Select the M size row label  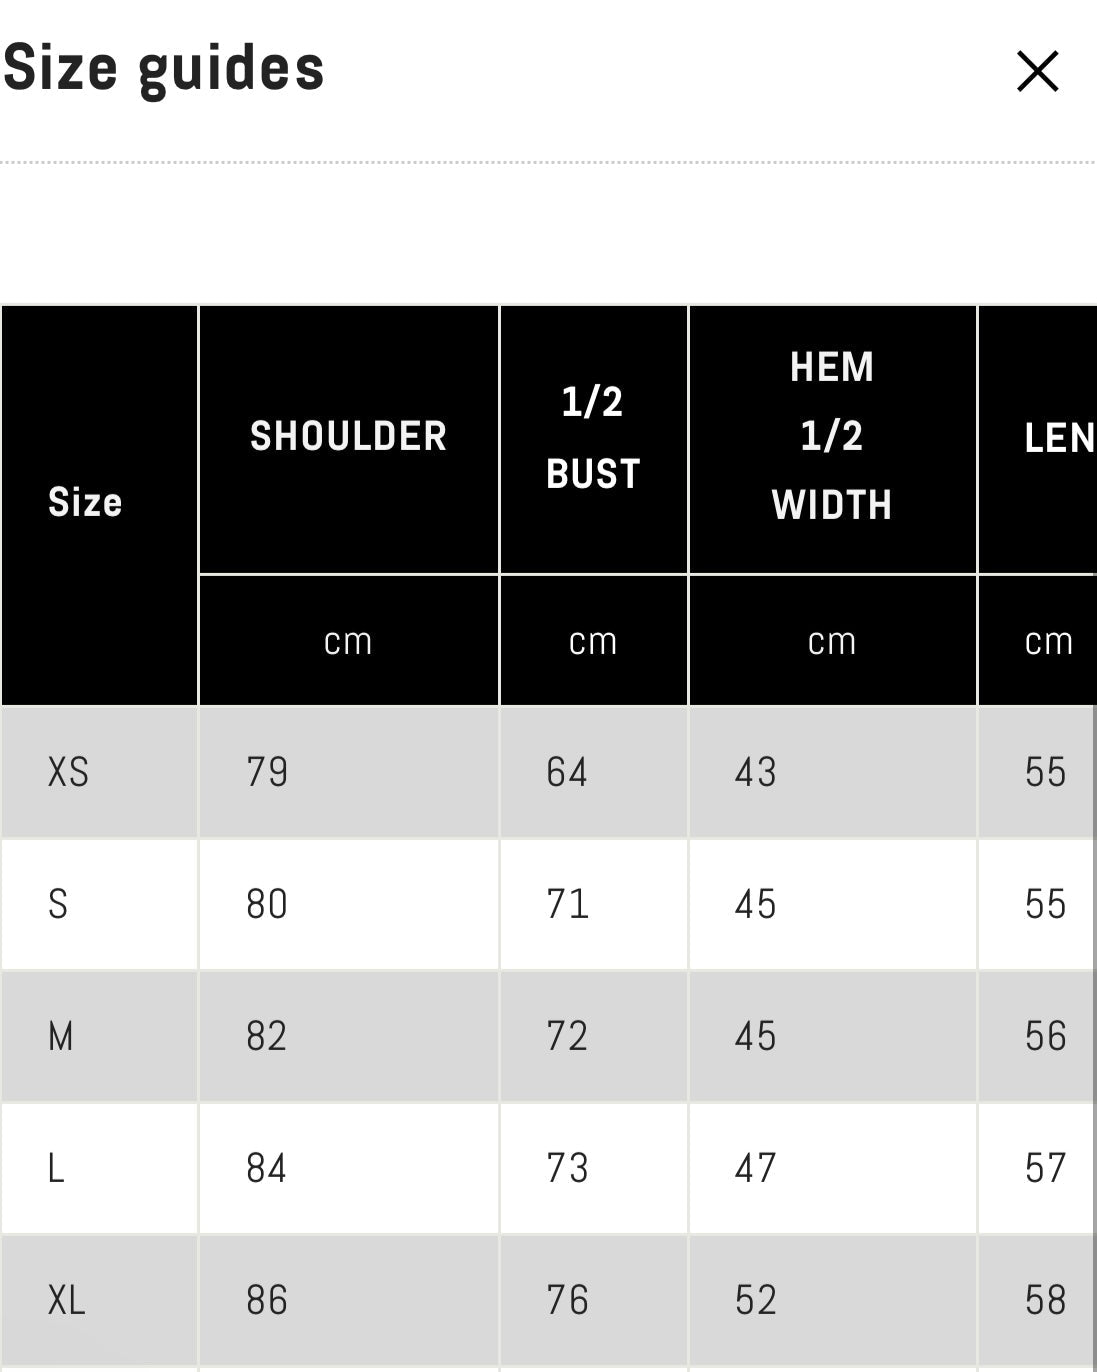pos(61,1036)
